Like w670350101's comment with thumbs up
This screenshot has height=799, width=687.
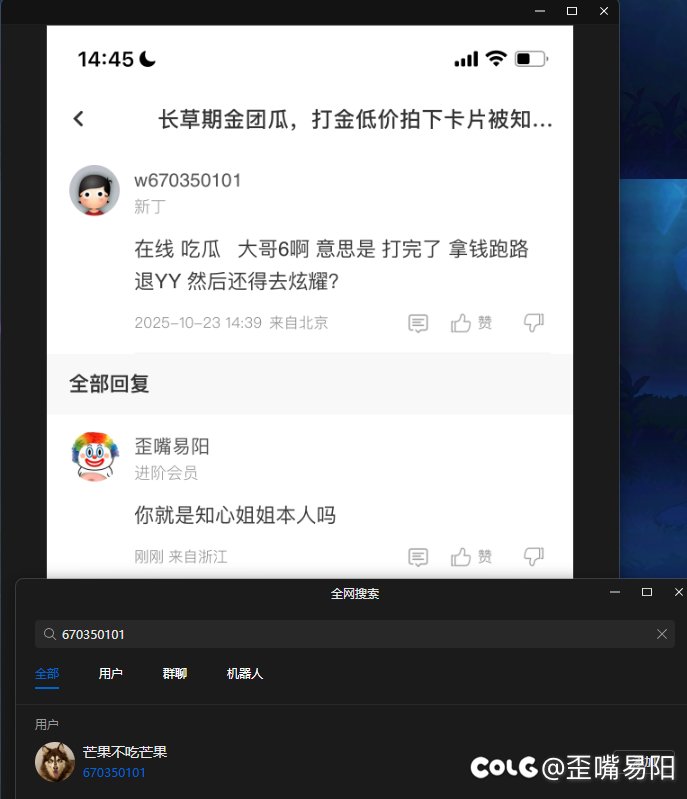point(461,323)
